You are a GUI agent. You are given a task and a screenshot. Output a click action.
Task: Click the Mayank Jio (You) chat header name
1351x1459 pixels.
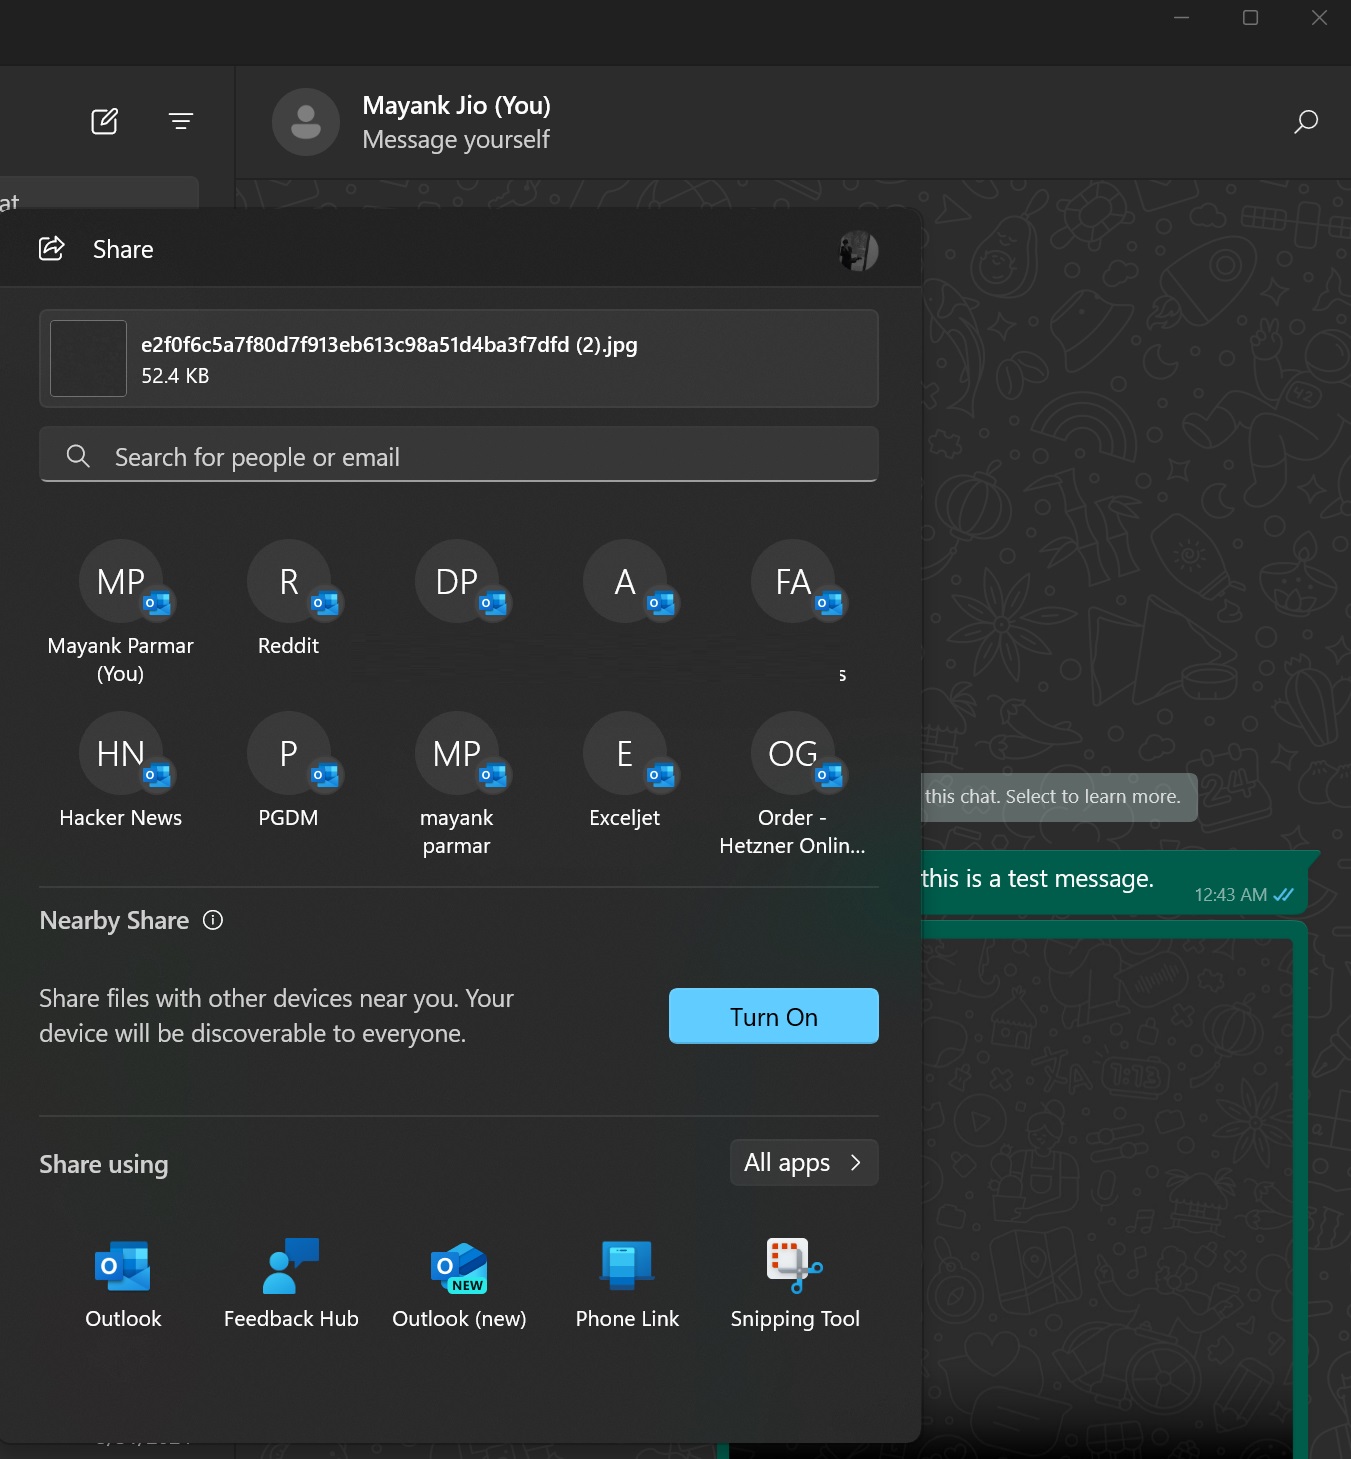pyautogui.click(x=456, y=105)
